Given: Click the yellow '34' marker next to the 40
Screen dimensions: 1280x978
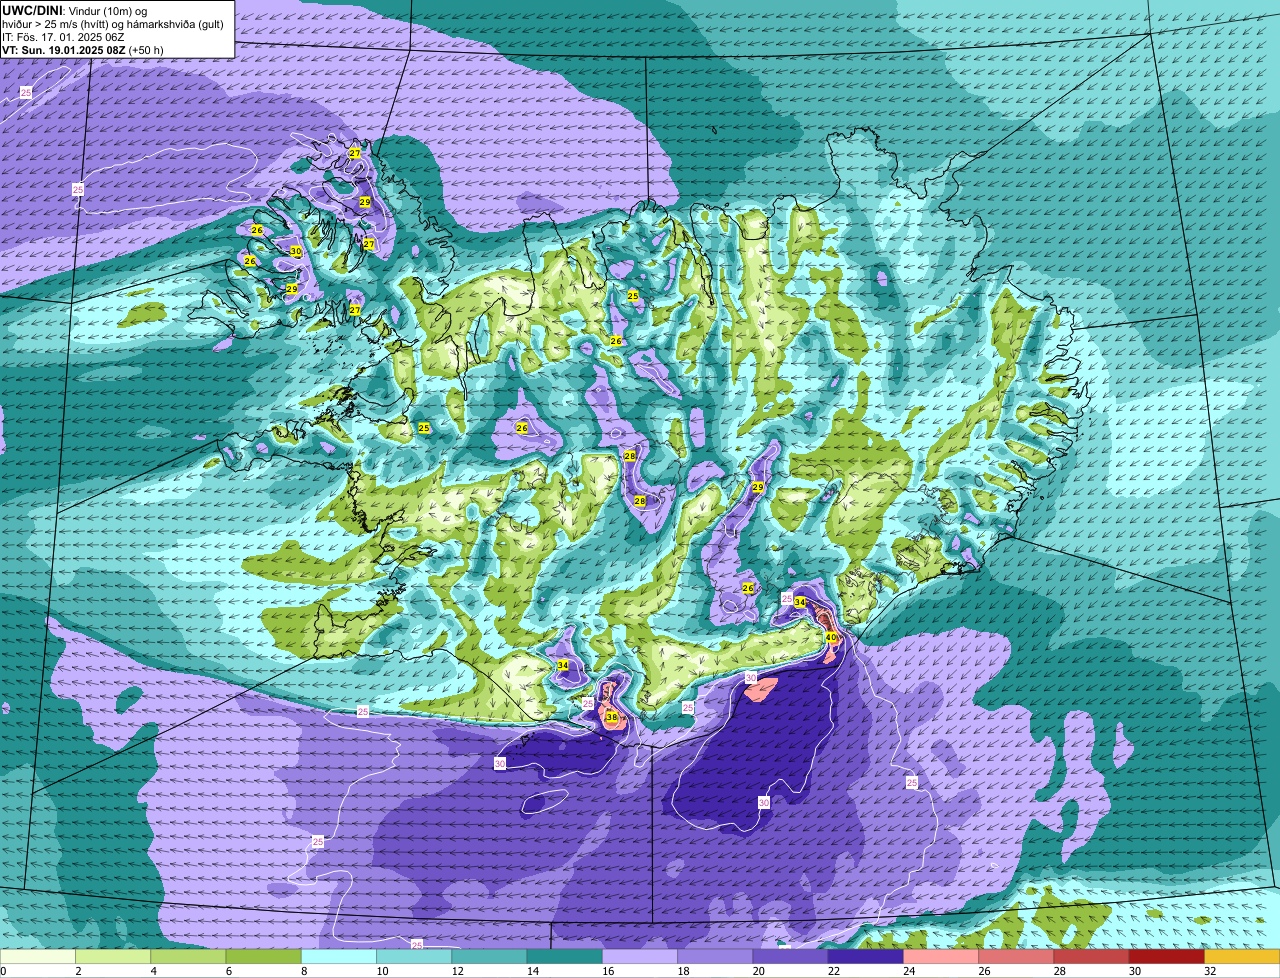Looking at the screenshot, I should click(x=799, y=602).
